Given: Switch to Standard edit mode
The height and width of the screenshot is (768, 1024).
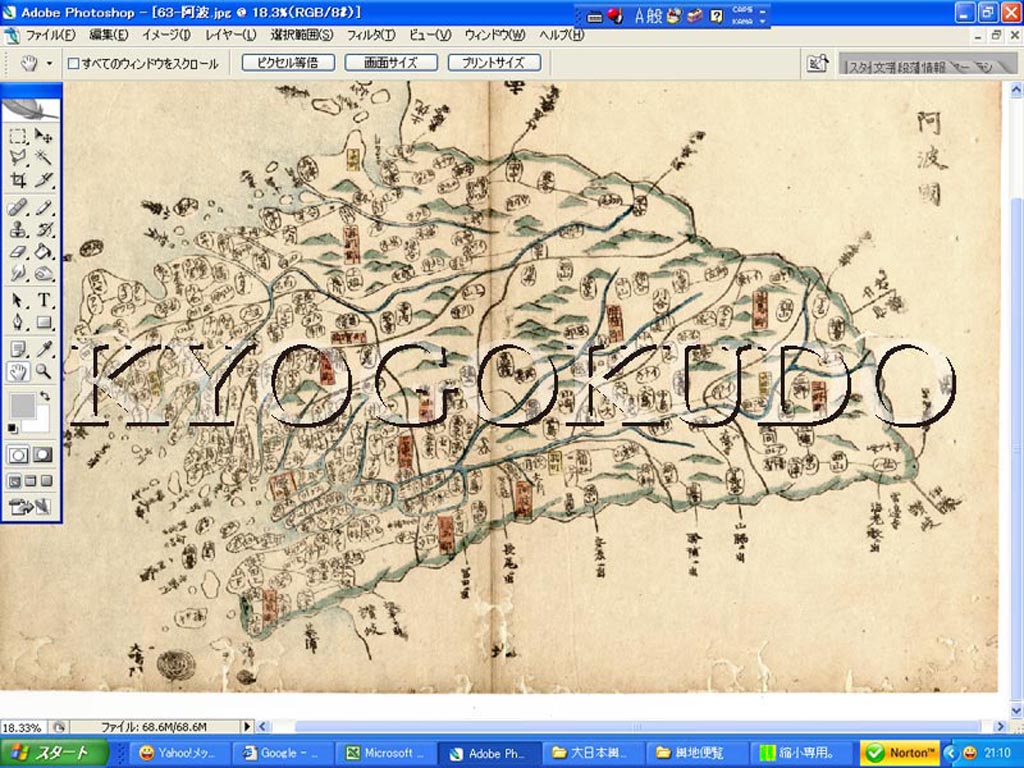Looking at the screenshot, I should (x=18, y=455).
